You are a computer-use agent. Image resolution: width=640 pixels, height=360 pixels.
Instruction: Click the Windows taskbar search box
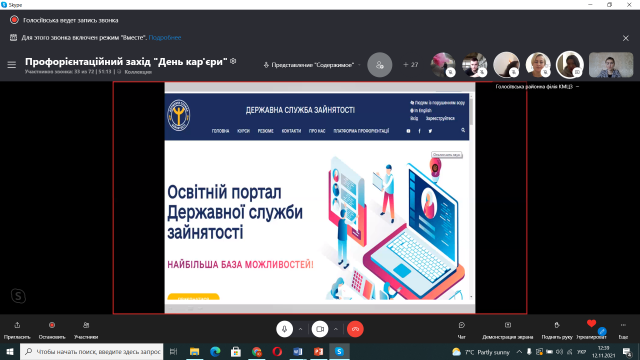tap(91, 351)
